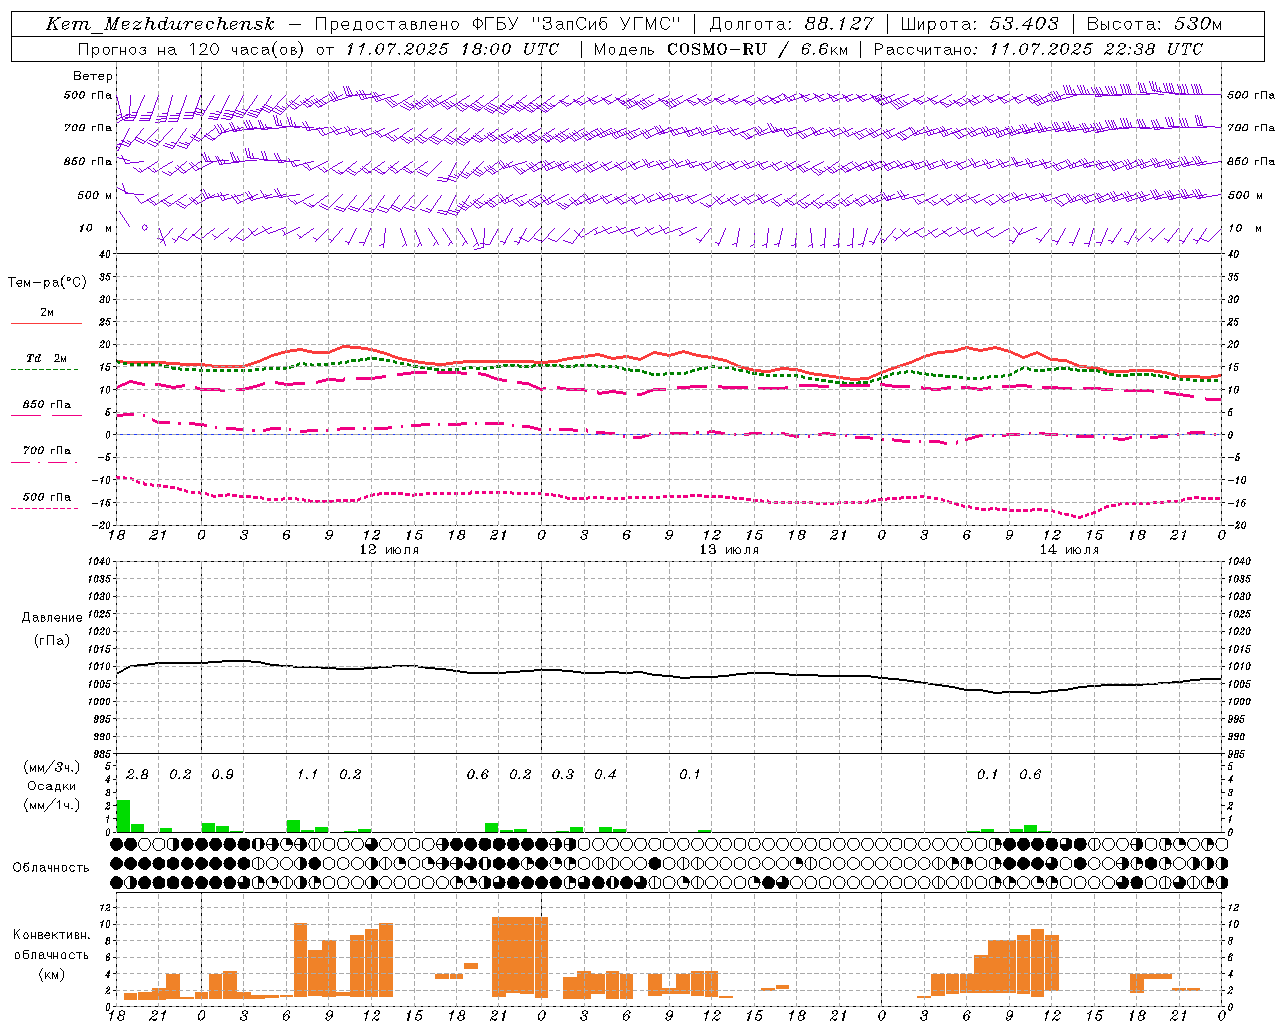
Task: Click the 850 гПа temperature legend entry
Action: (x=47, y=405)
